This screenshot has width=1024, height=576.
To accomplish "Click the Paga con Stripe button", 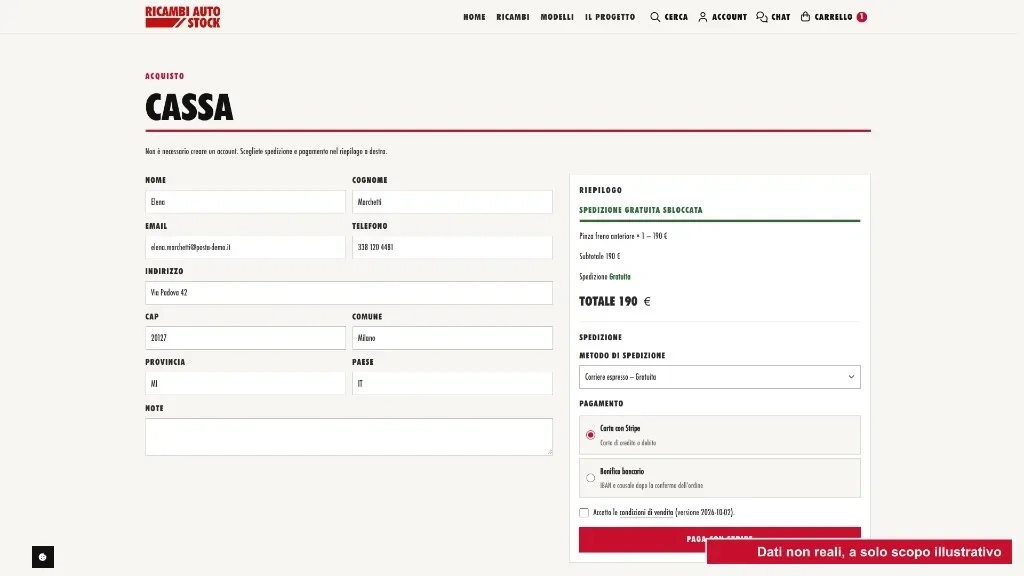I will coord(720,539).
